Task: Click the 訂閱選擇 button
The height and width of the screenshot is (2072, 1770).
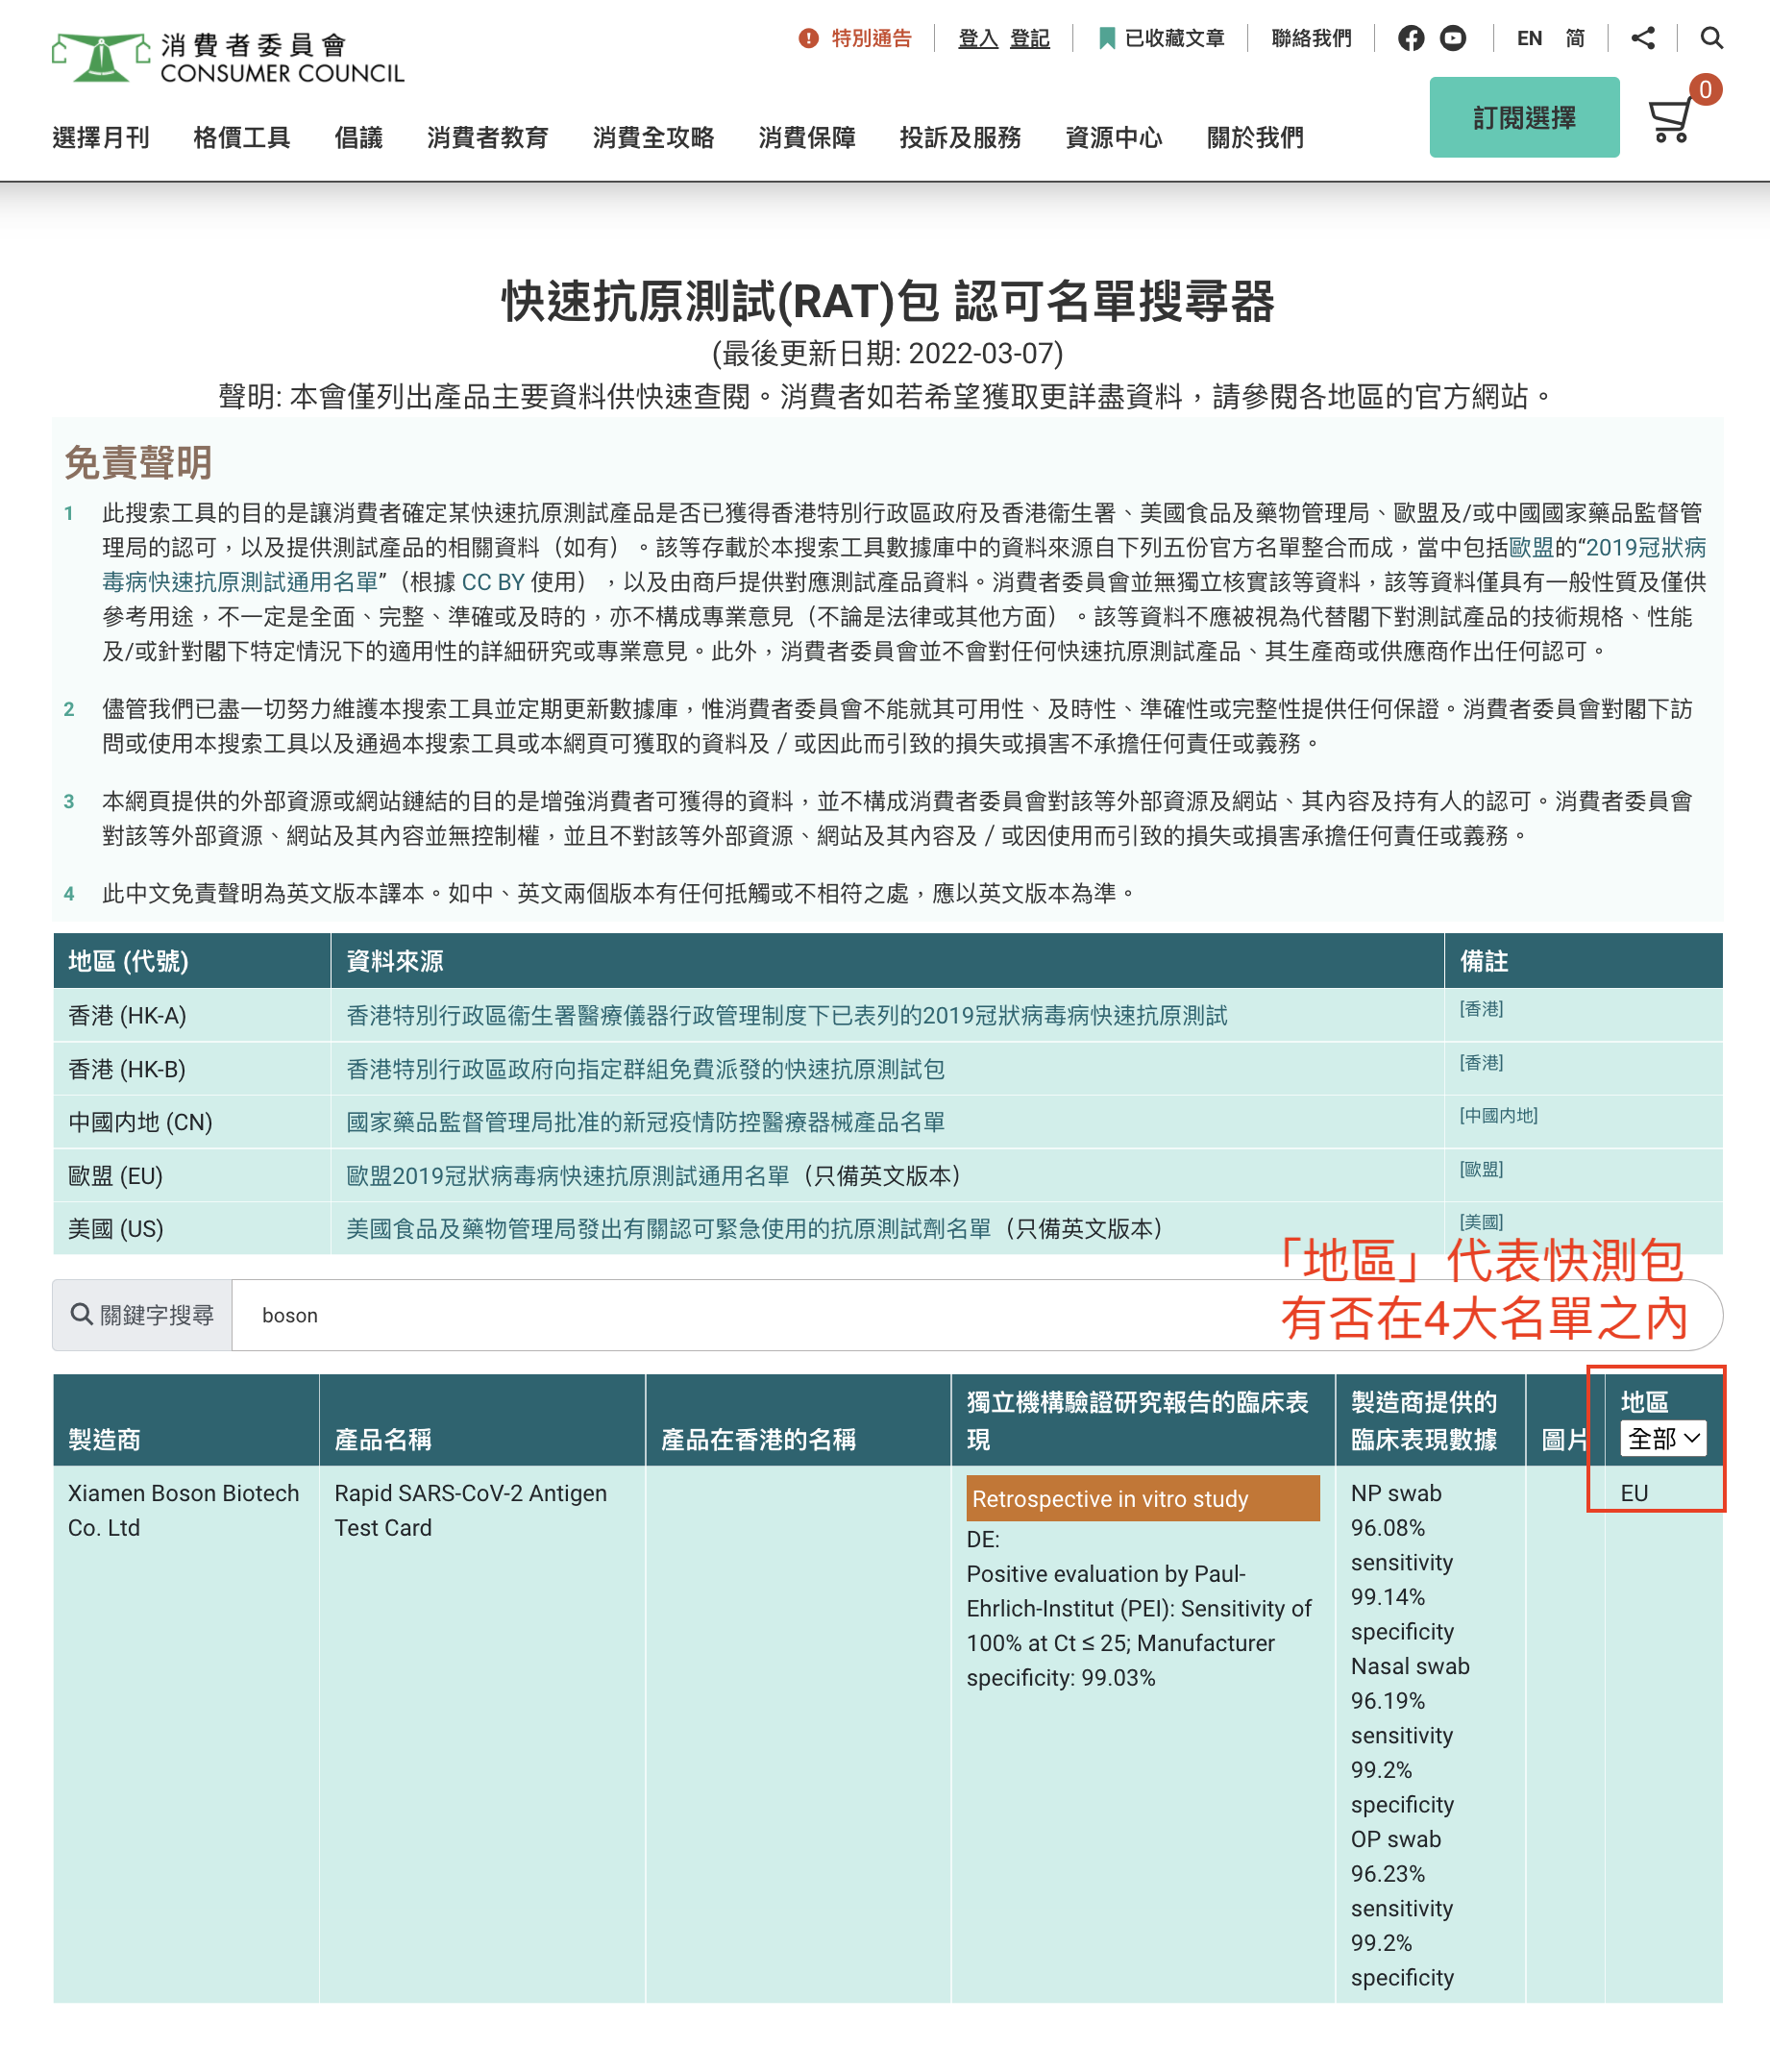Action: [1523, 117]
